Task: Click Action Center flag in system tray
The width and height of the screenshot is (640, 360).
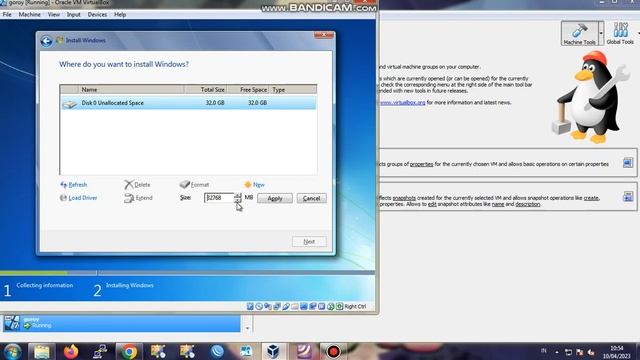Action: pyautogui.click(x=580, y=352)
